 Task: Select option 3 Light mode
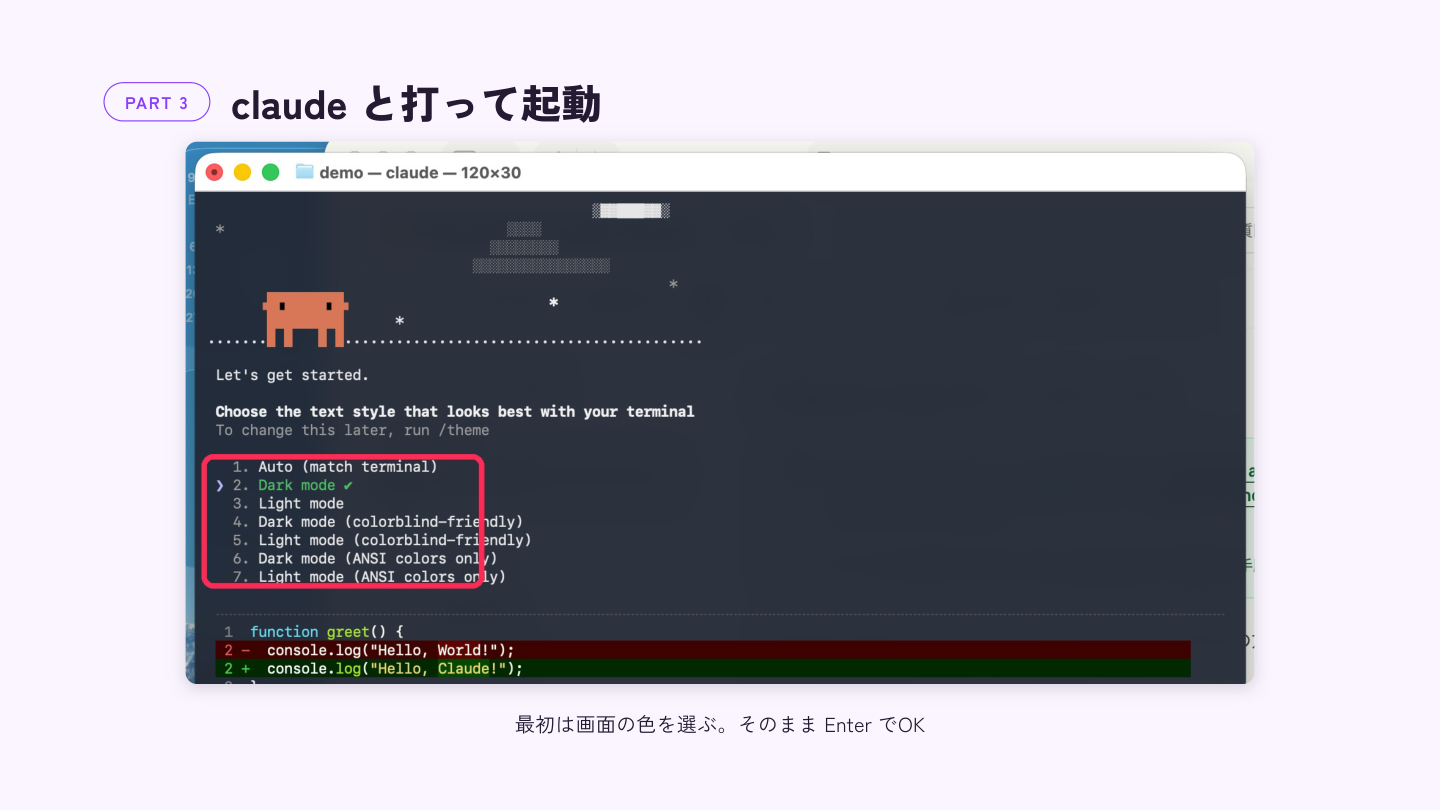point(288,503)
